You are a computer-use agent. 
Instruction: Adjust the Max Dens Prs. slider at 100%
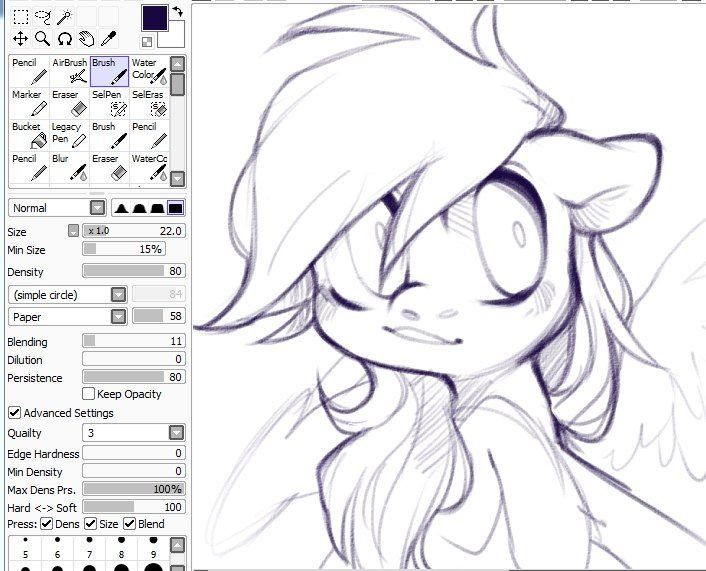point(134,489)
